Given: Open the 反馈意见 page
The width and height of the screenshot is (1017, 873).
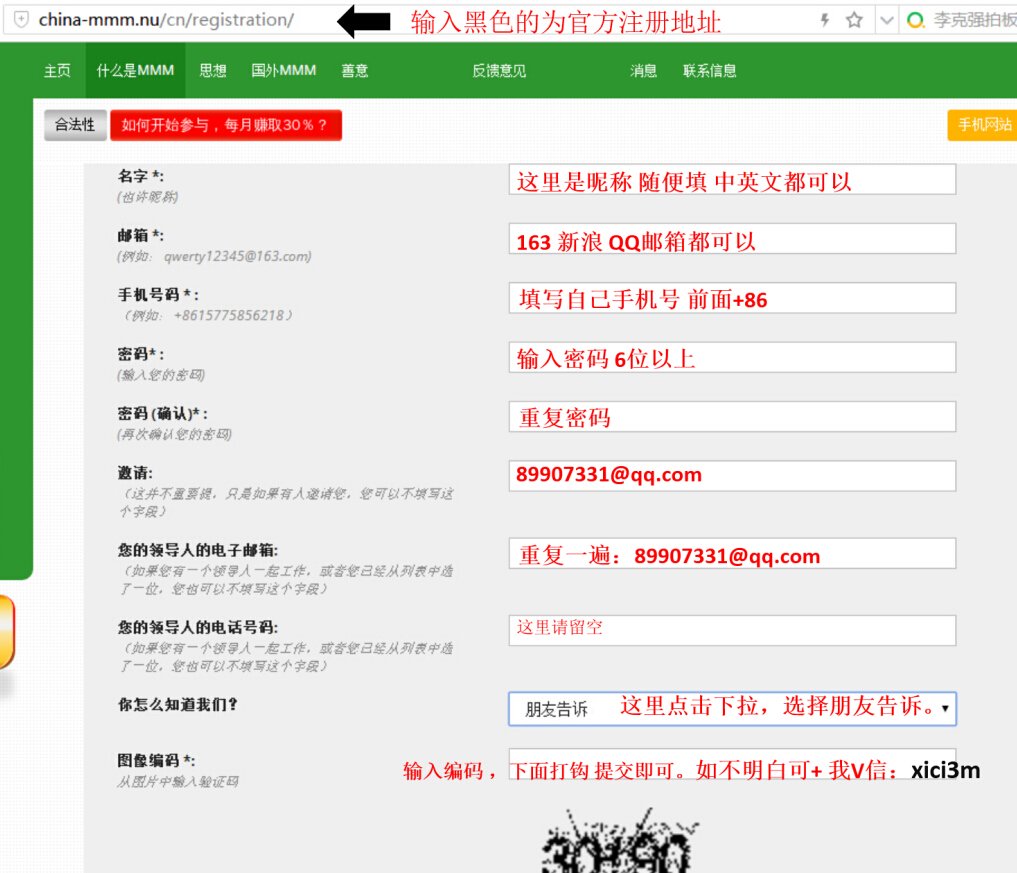Looking at the screenshot, I should [498, 71].
